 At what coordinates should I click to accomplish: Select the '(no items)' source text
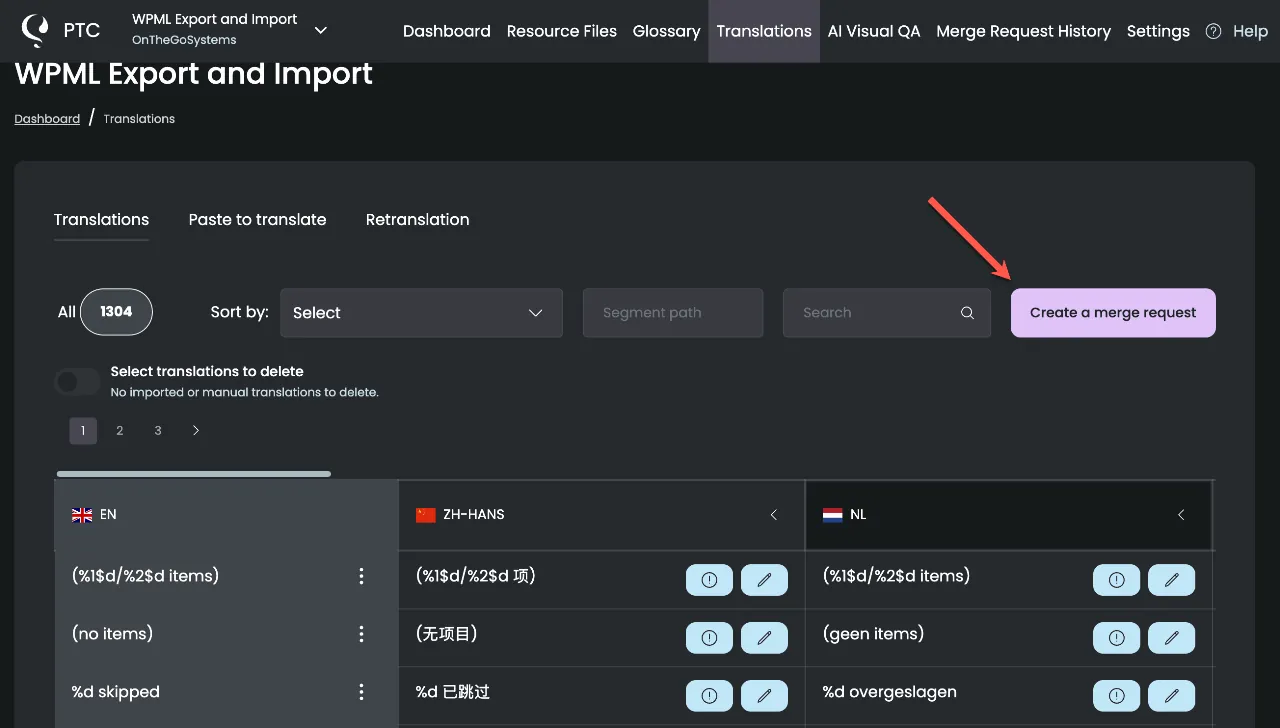[x=112, y=634]
